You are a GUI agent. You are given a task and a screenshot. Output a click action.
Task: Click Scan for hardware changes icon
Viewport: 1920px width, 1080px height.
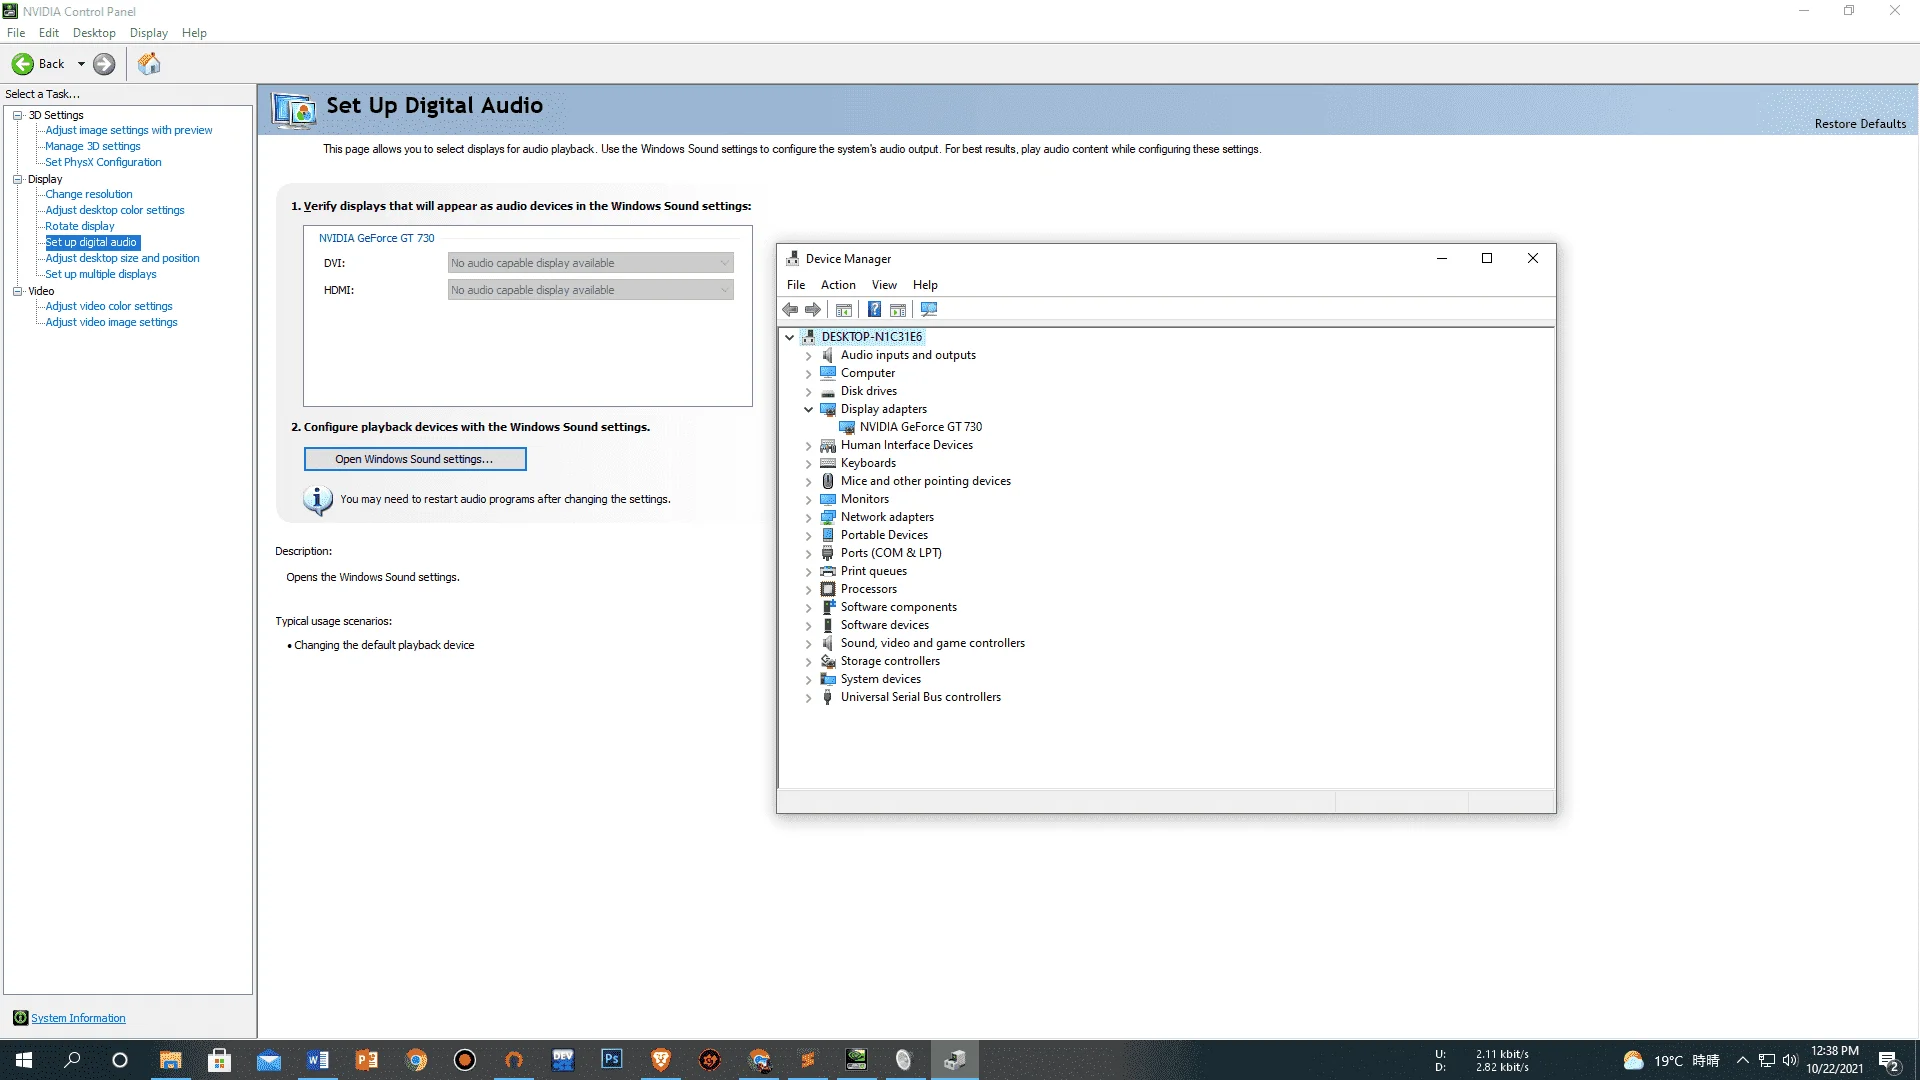click(929, 310)
